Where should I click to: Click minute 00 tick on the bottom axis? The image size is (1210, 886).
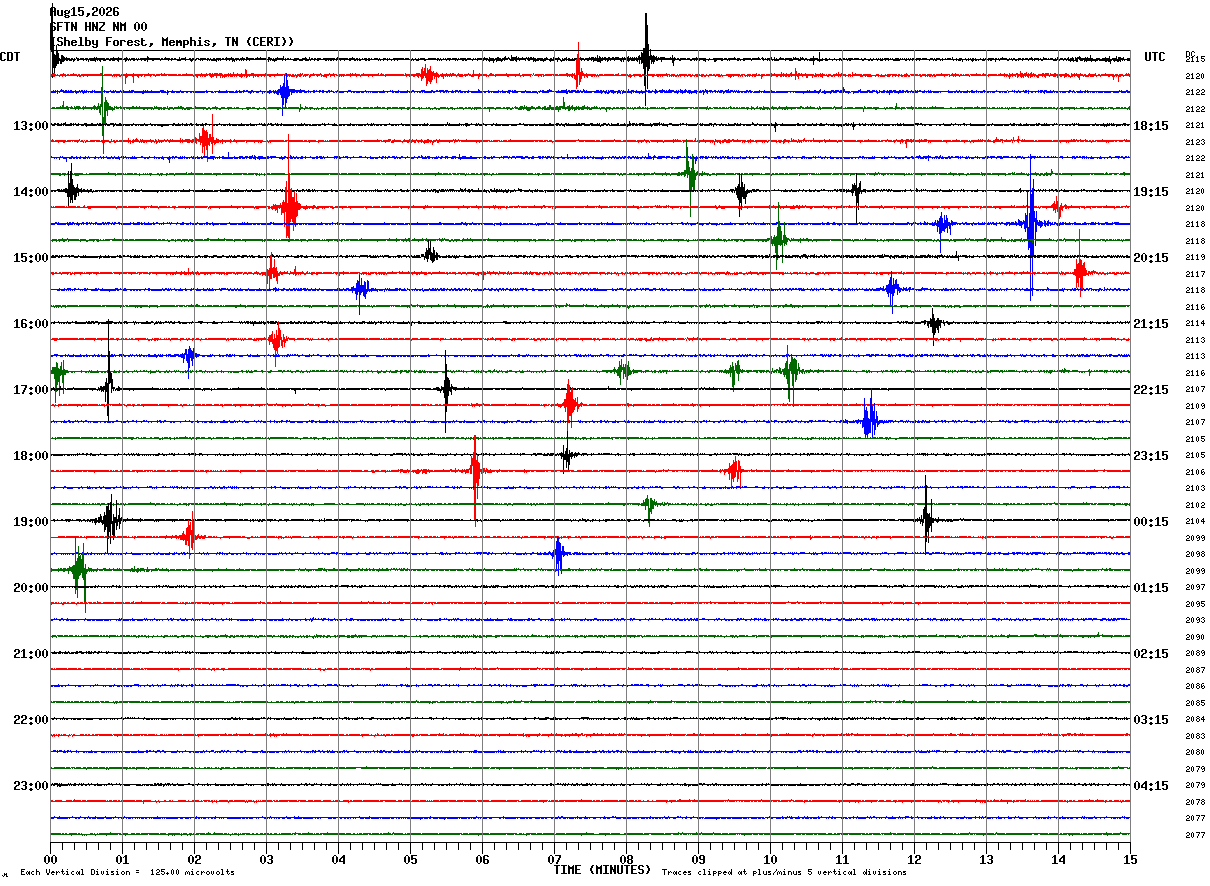tap(50, 859)
